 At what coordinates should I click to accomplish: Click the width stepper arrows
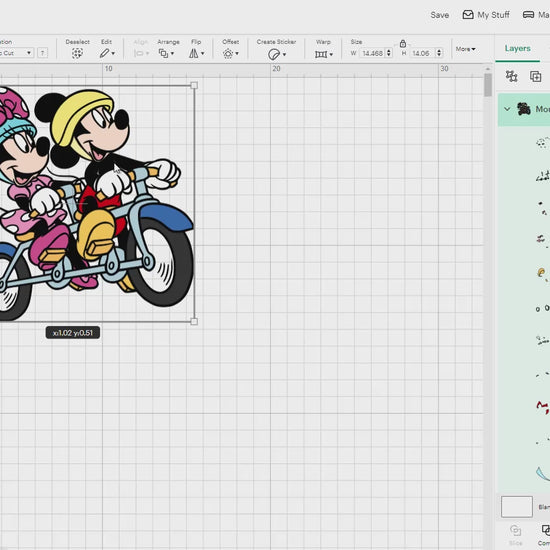(389, 53)
